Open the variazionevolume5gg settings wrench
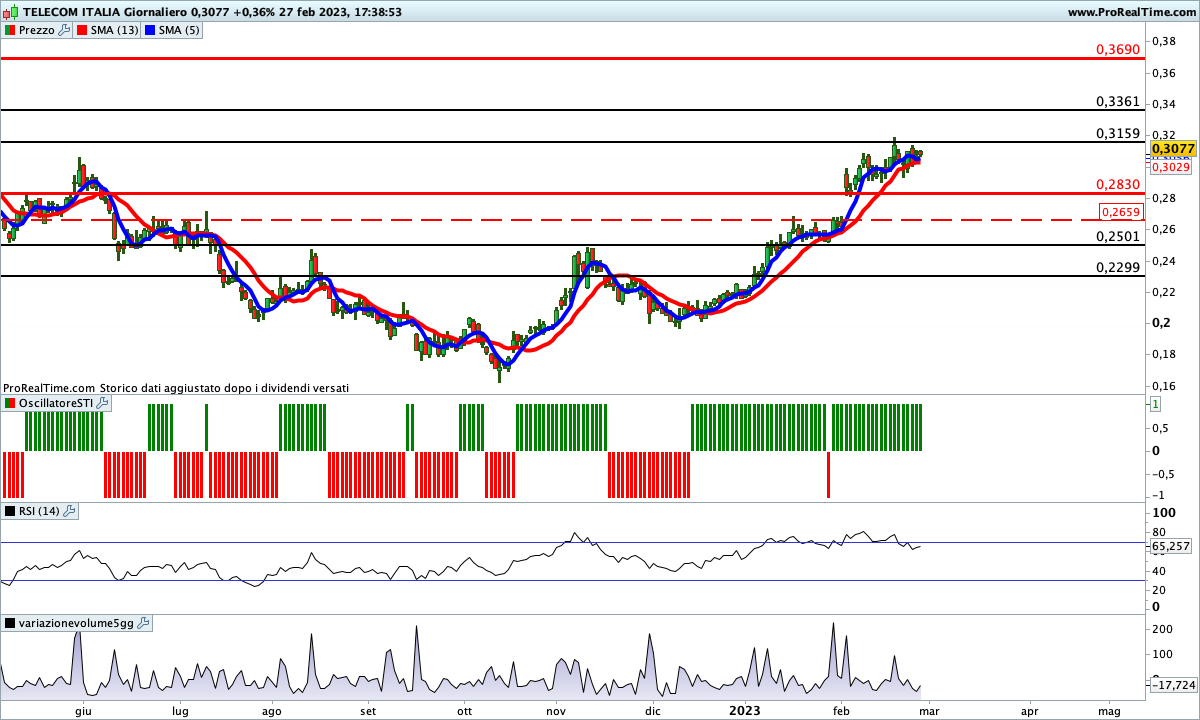This screenshot has width=1200, height=720. tap(143, 623)
